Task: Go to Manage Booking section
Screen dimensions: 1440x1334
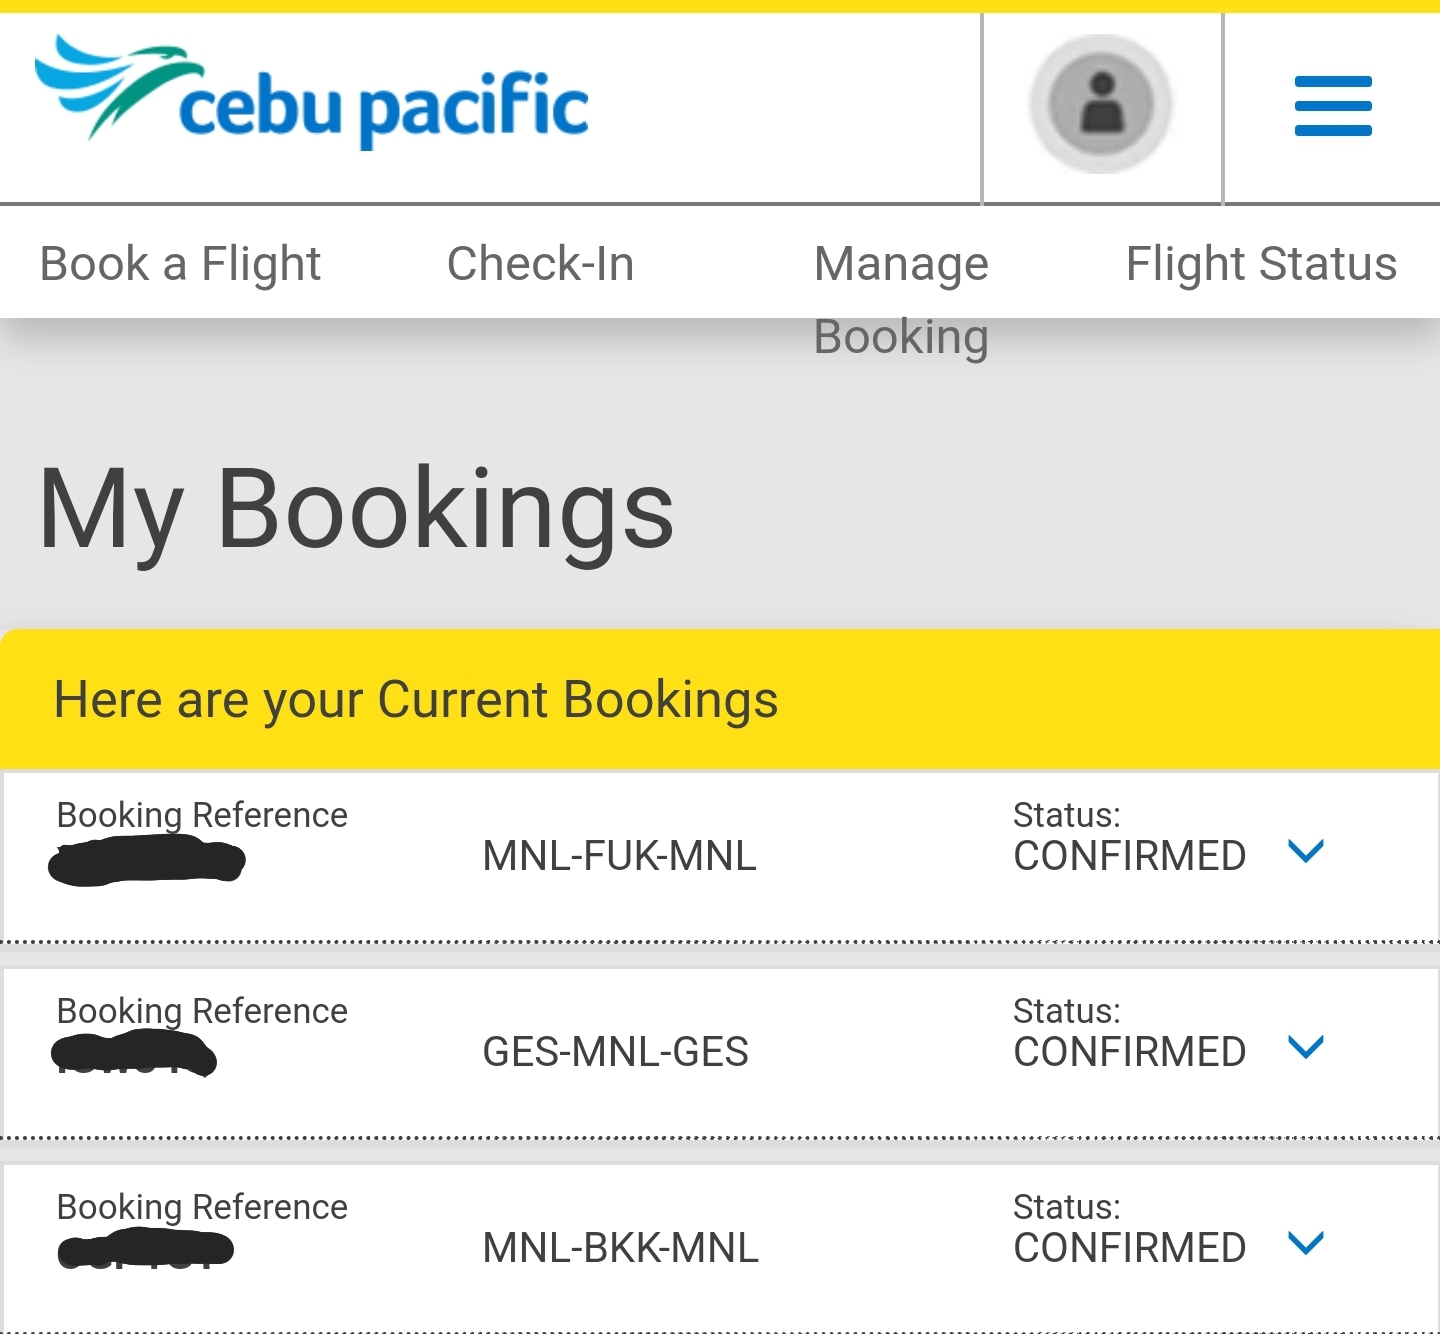Action: click(900, 297)
